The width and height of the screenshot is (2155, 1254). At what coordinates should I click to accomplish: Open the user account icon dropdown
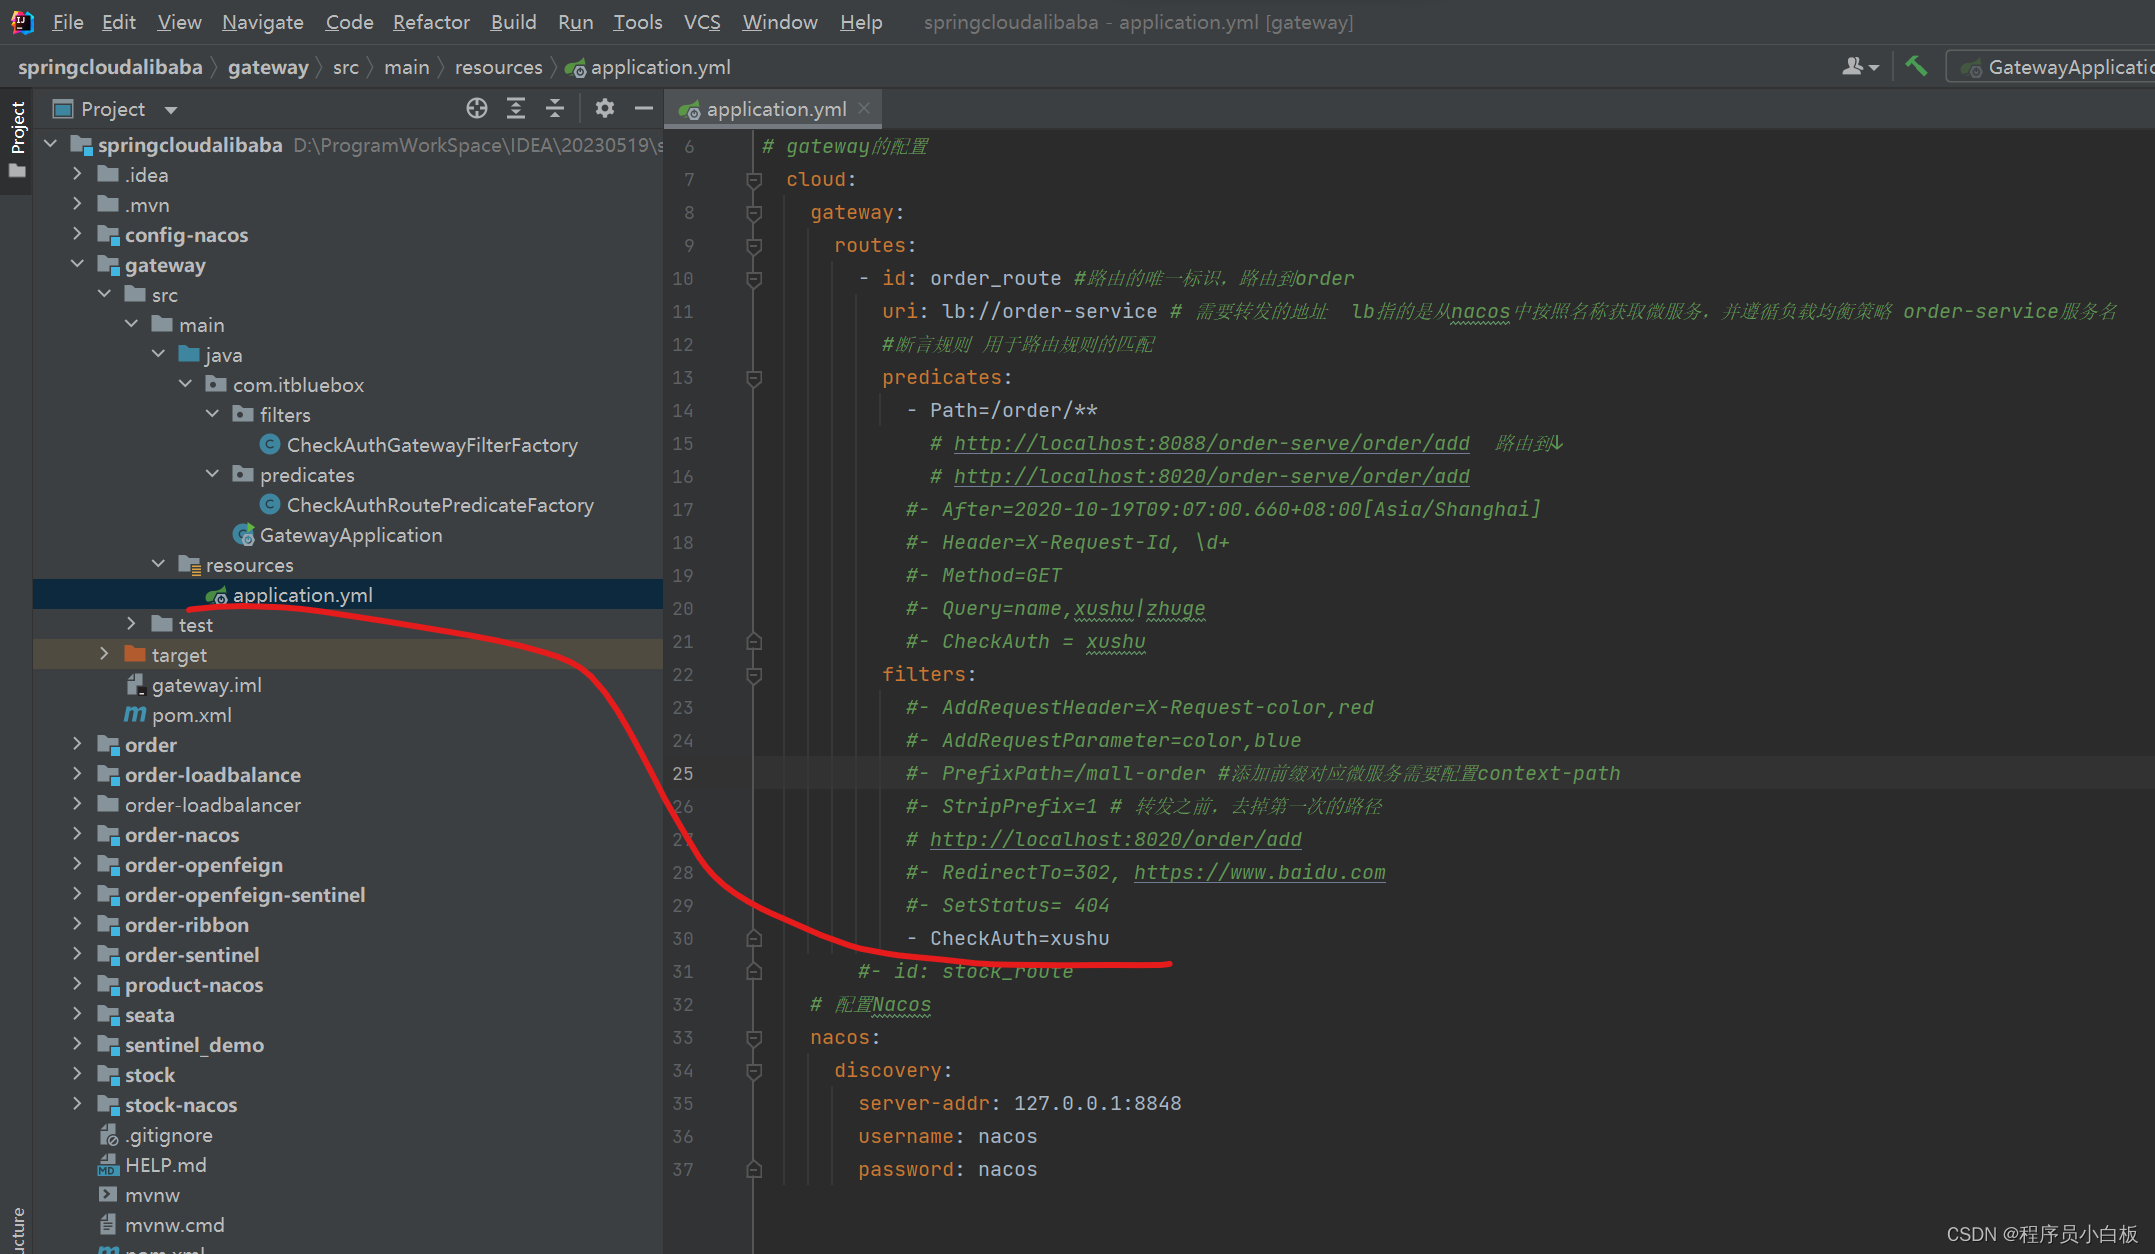(x=1859, y=67)
